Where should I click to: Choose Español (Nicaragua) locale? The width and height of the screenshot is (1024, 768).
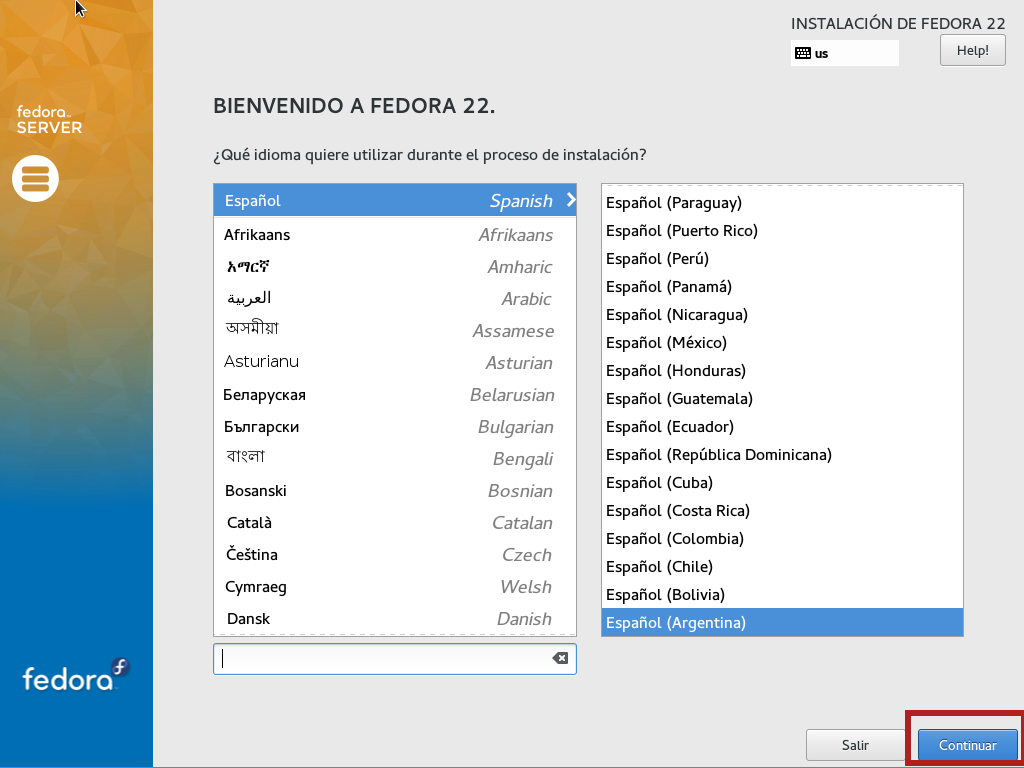[x=782, y=315]
